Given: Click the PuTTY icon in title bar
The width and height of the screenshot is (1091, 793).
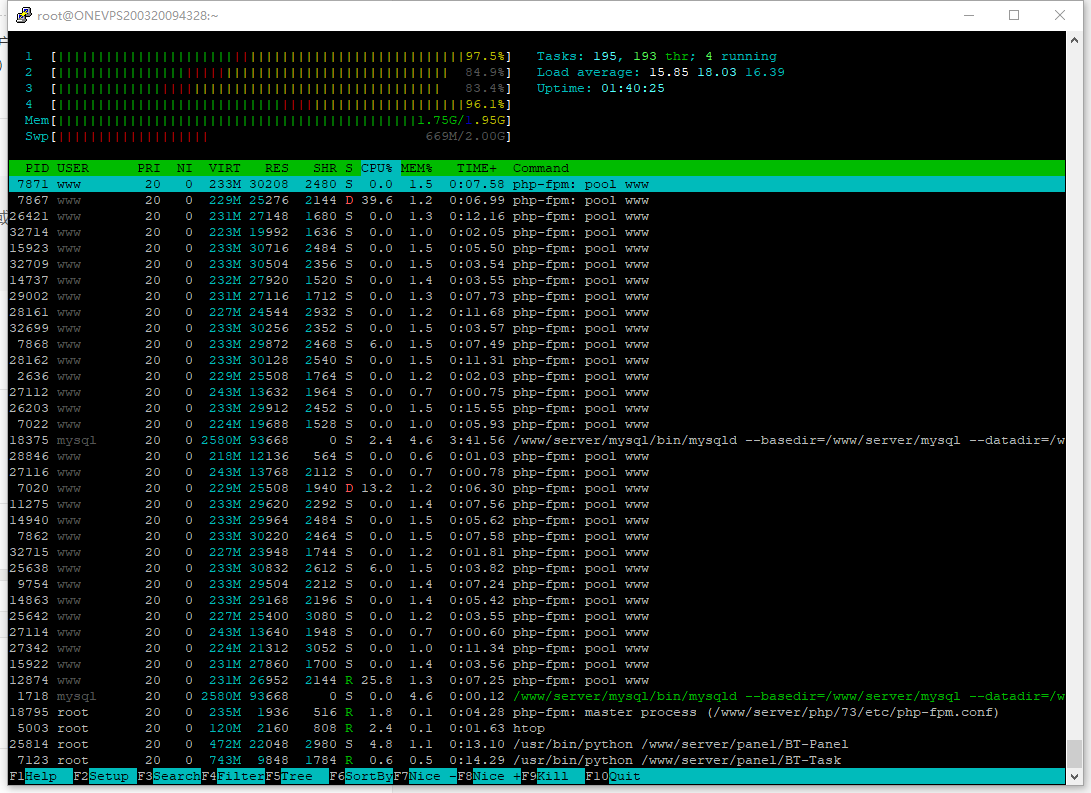Looking at the screenshot, I should 24,15.
